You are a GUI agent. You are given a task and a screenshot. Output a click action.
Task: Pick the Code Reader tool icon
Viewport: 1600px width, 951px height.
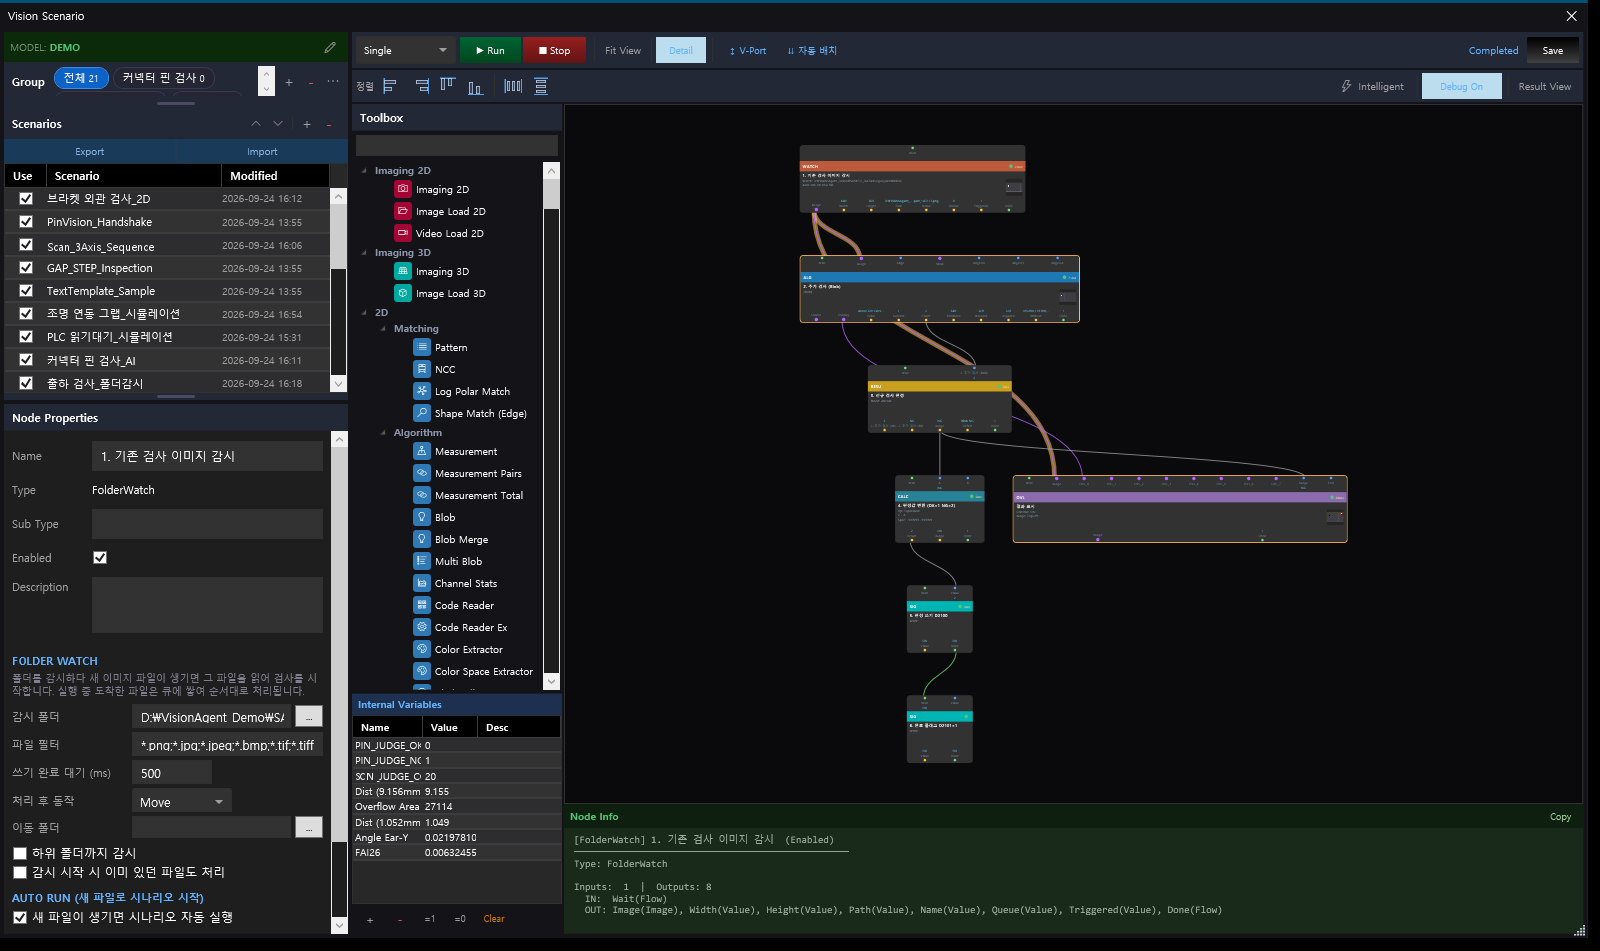pos(422,605)
